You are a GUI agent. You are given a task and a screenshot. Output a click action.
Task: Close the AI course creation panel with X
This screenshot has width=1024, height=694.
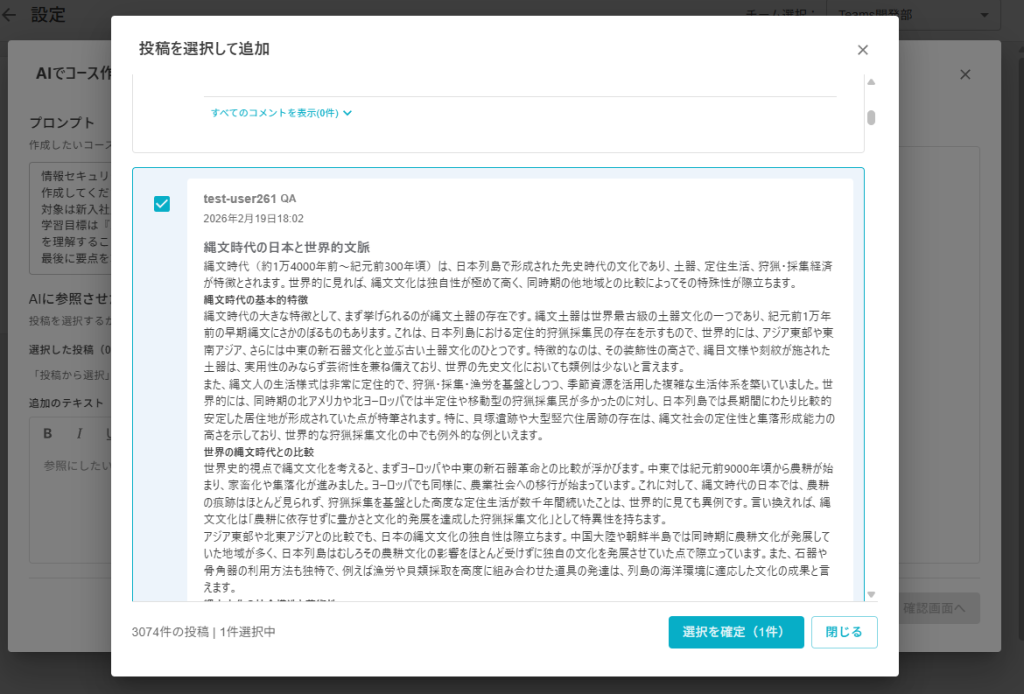(964, 75)
